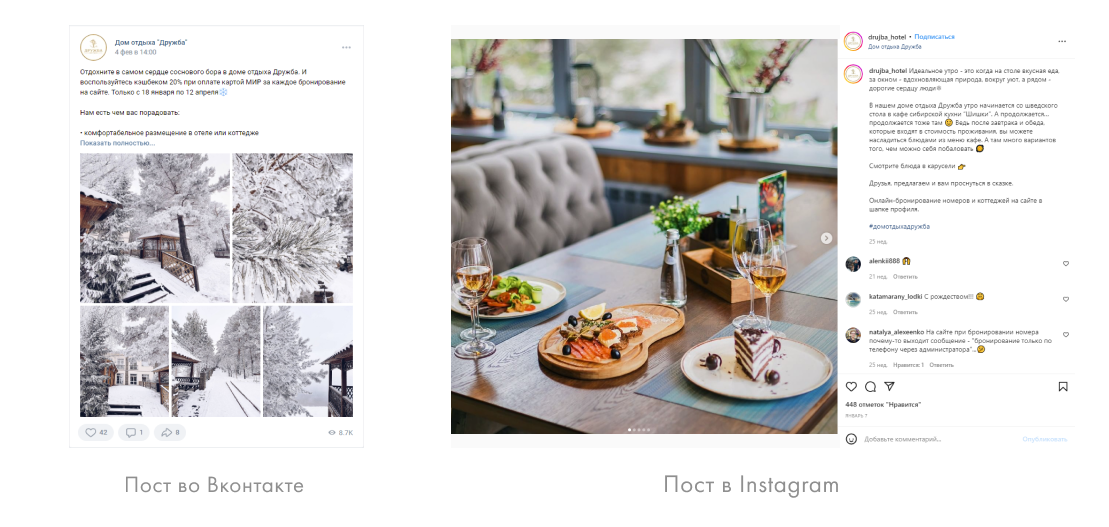Share the VK post with arrow icon

pyautogui.click(x=170, y=432)
